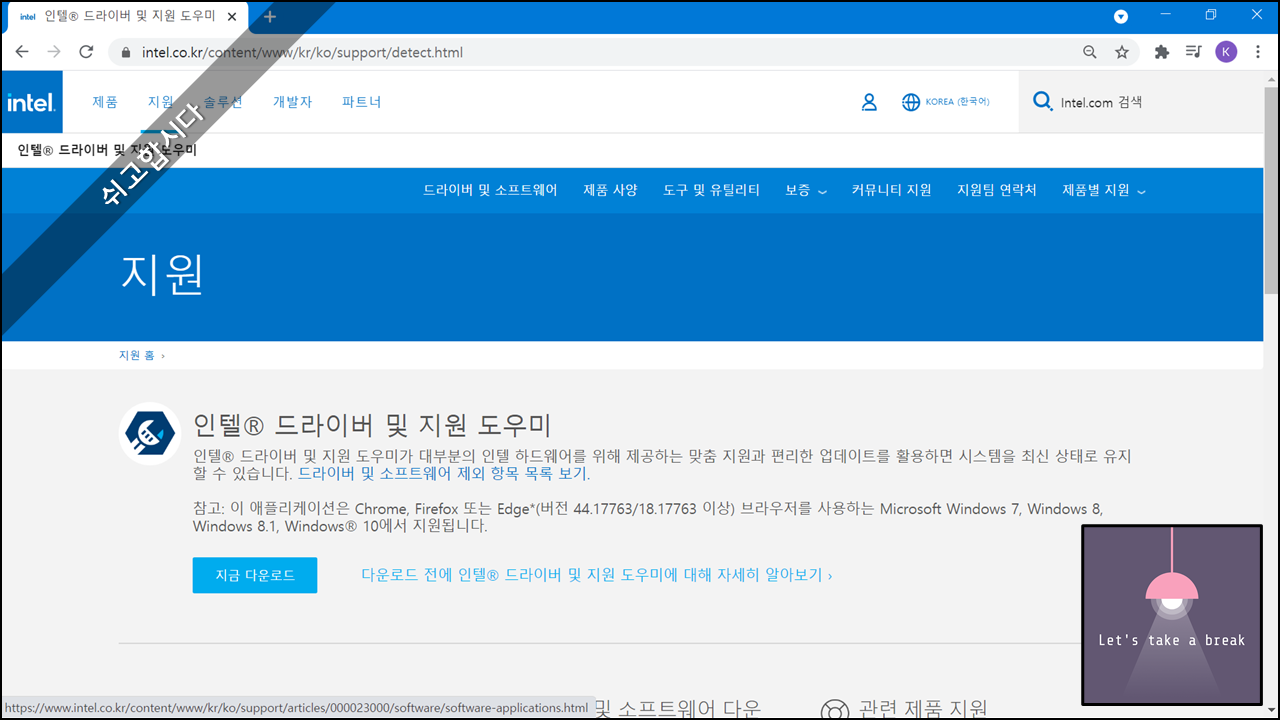Screen dimensions: 1280x720
Task: Open the media control icon
Action: click(x=1194, y=52)
